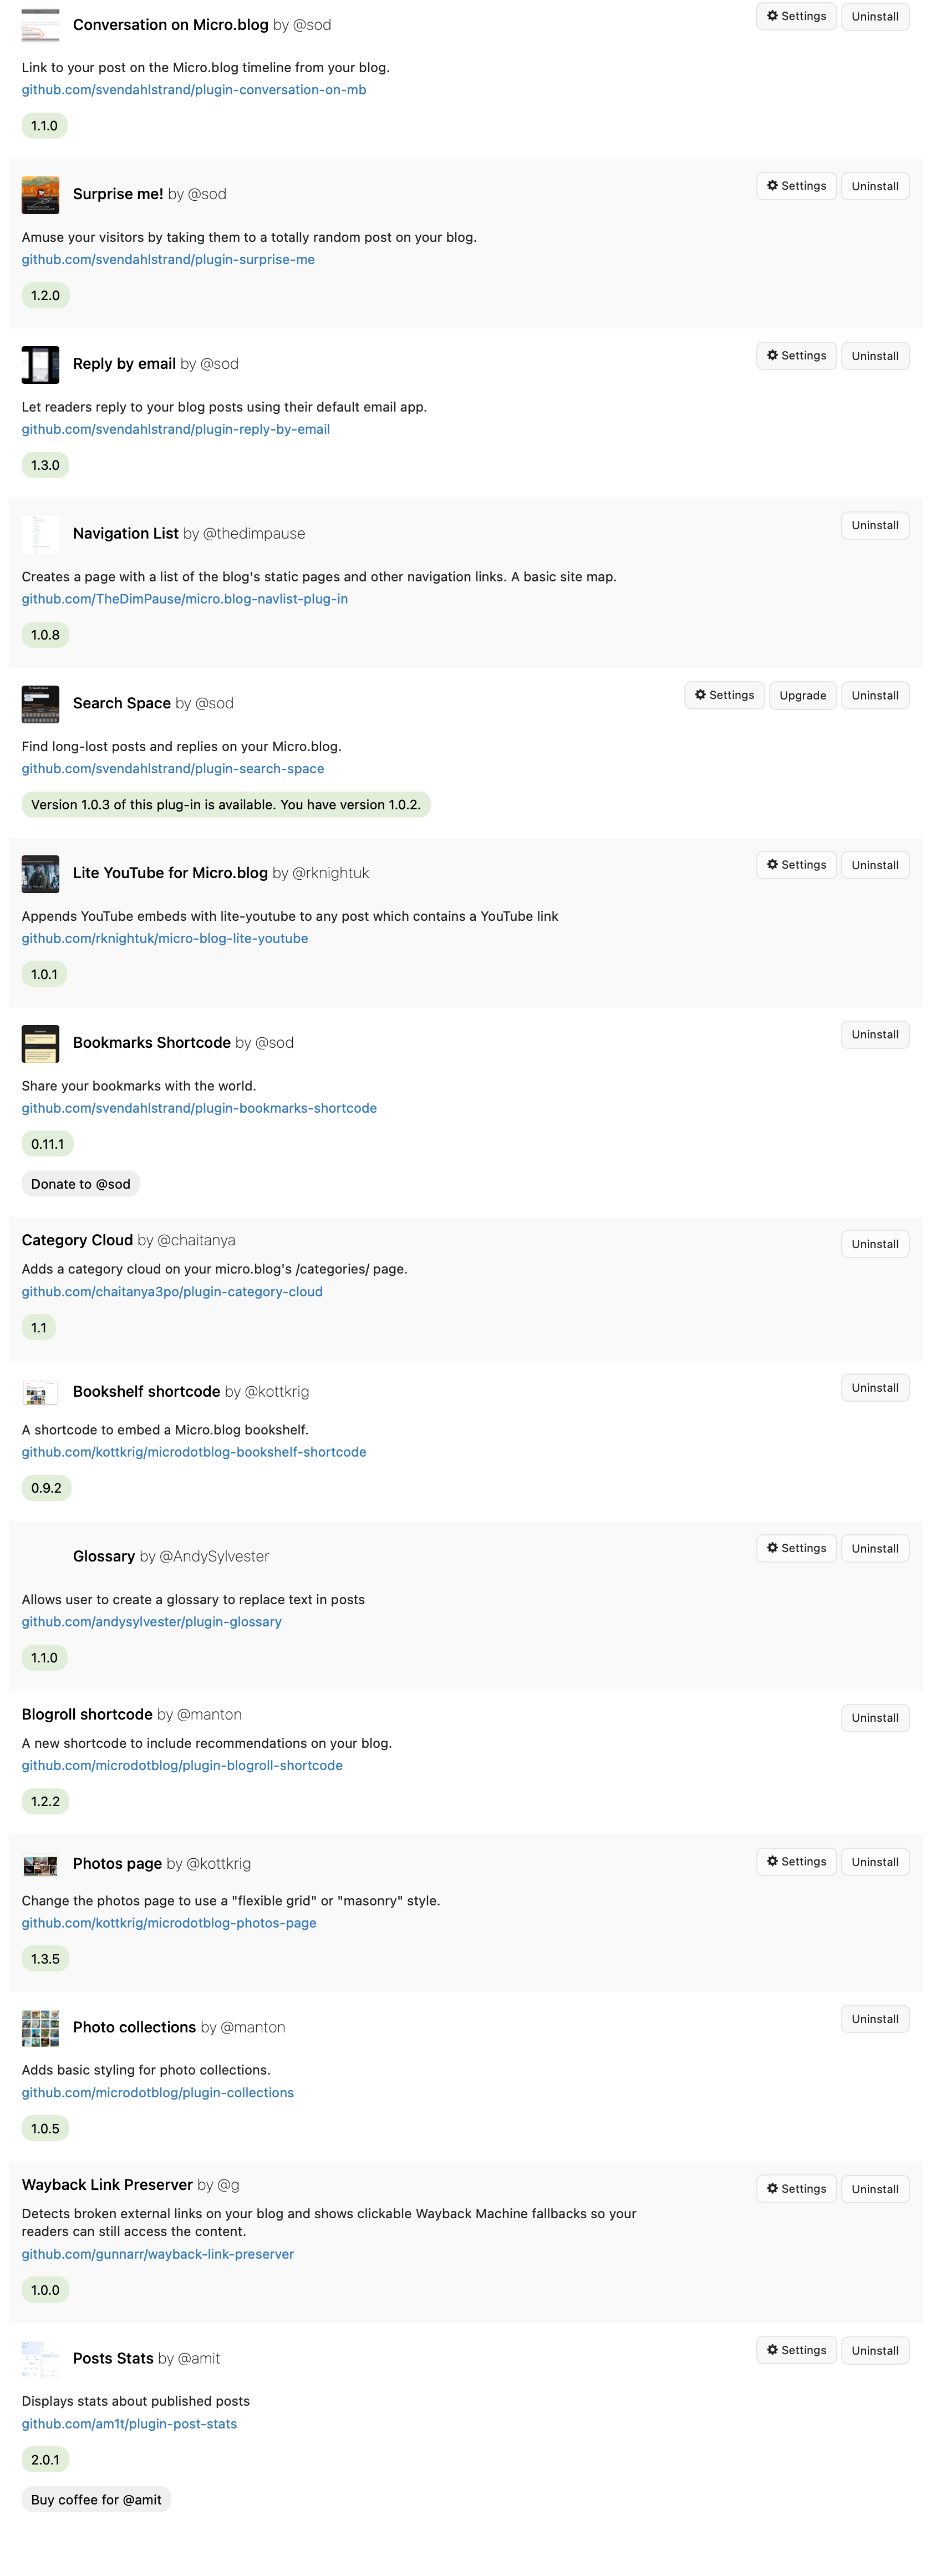Click the Bookmarks Shortcode plugin icon

[x=40, y=1043]
